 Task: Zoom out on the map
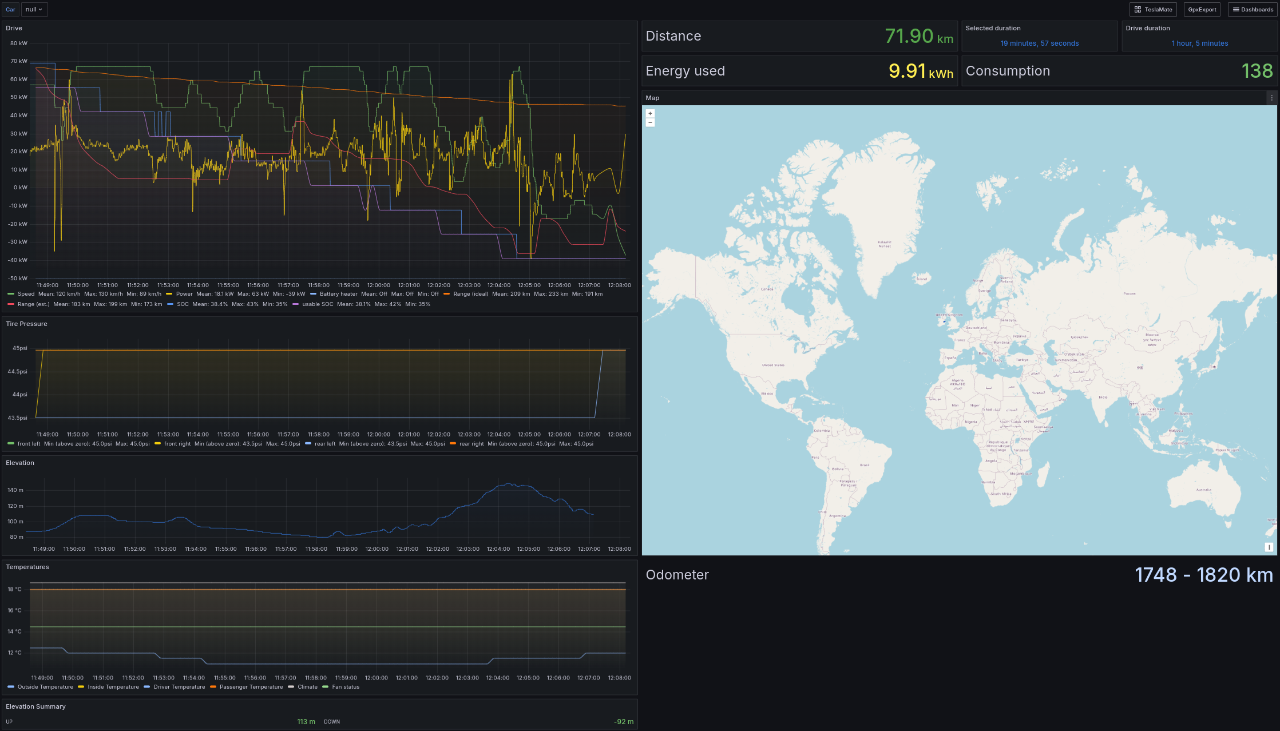coord(650,123)
